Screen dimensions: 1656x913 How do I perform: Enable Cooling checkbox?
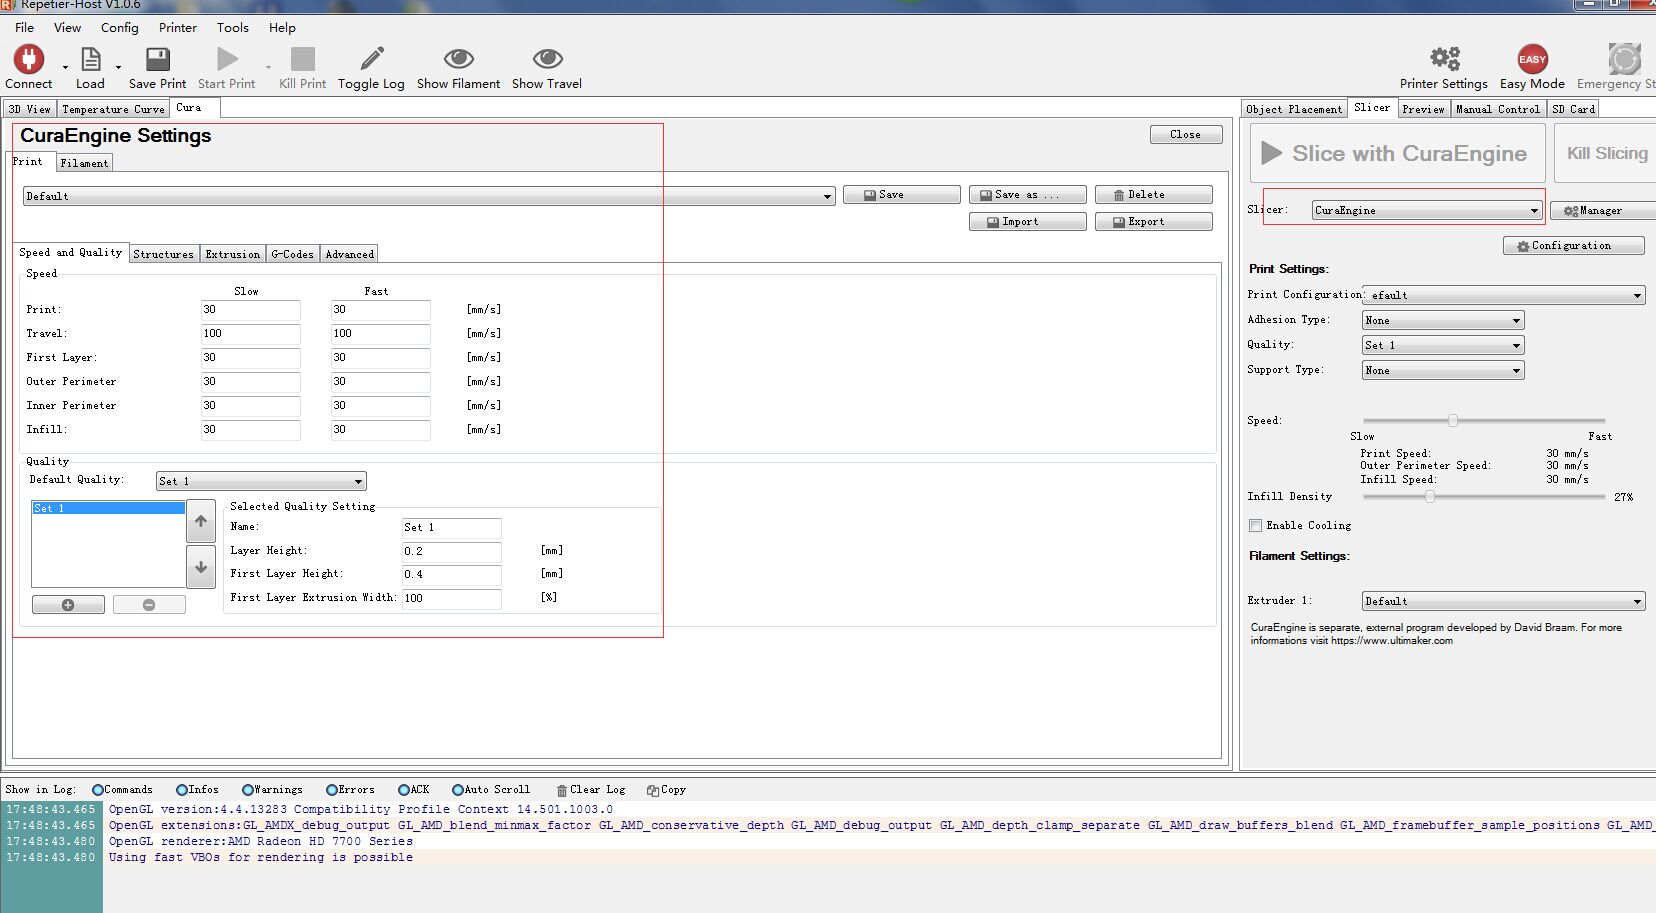1255,525
